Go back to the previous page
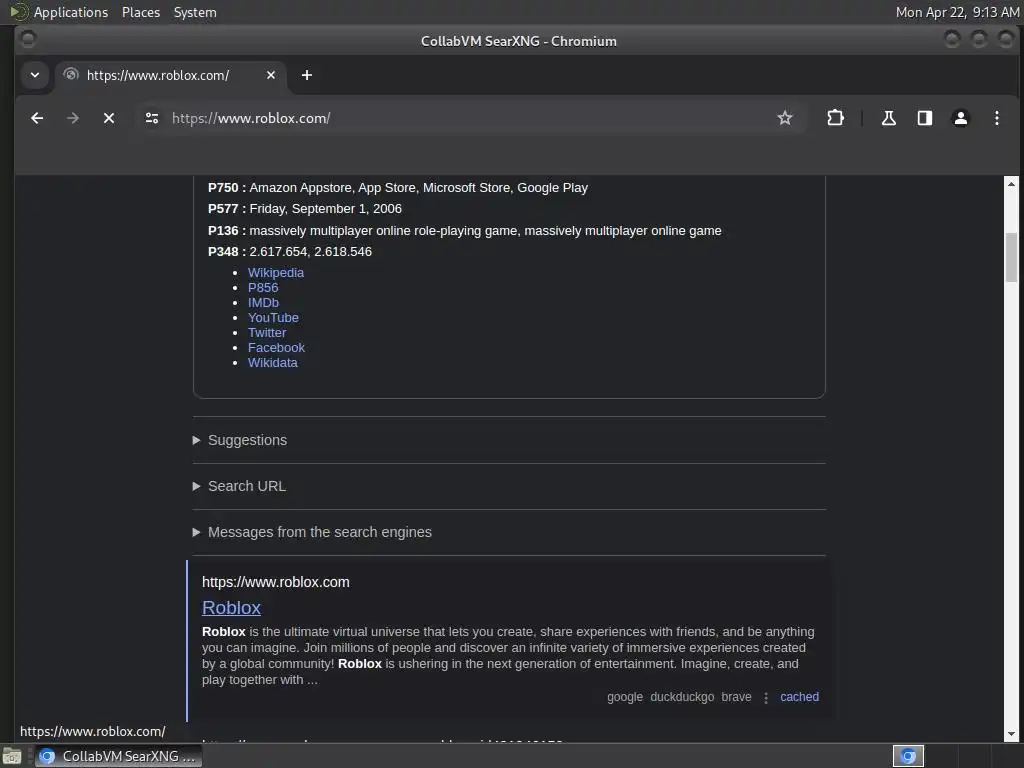Viewport: 1024px width, 768px height. coord(37,118)
